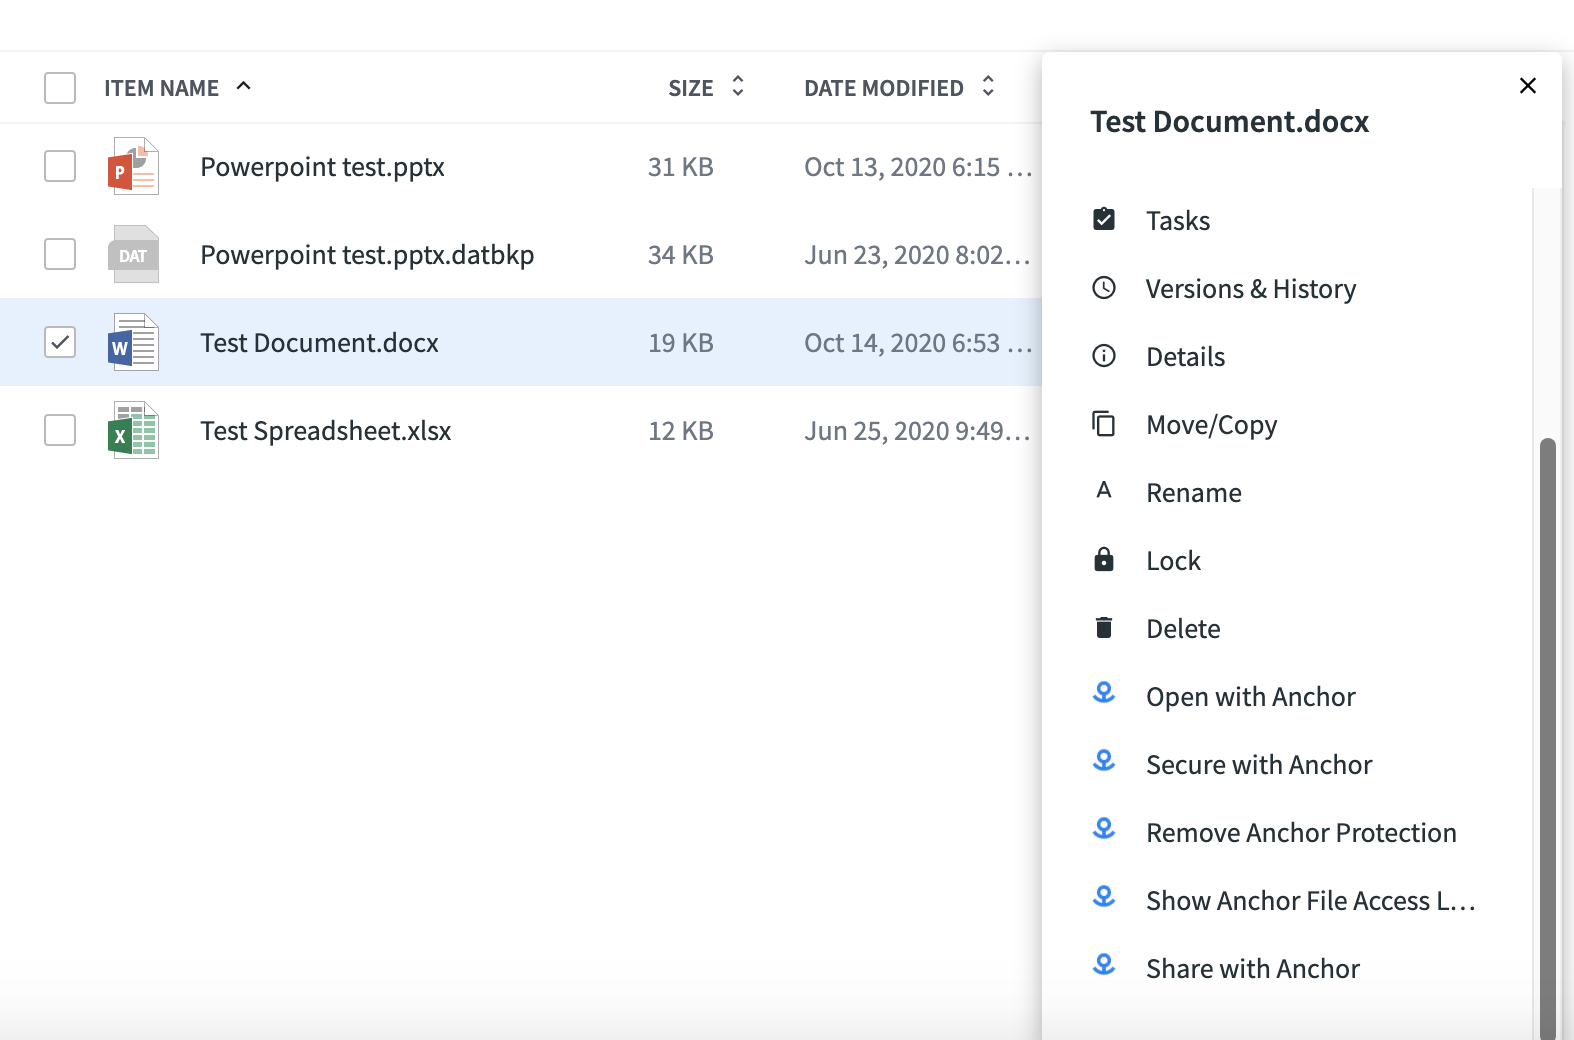Click the PowerPoint file icon for Powerpoint test.pptx
1574x1040 pixels.
pyautogui.click(x=133, y=166)
